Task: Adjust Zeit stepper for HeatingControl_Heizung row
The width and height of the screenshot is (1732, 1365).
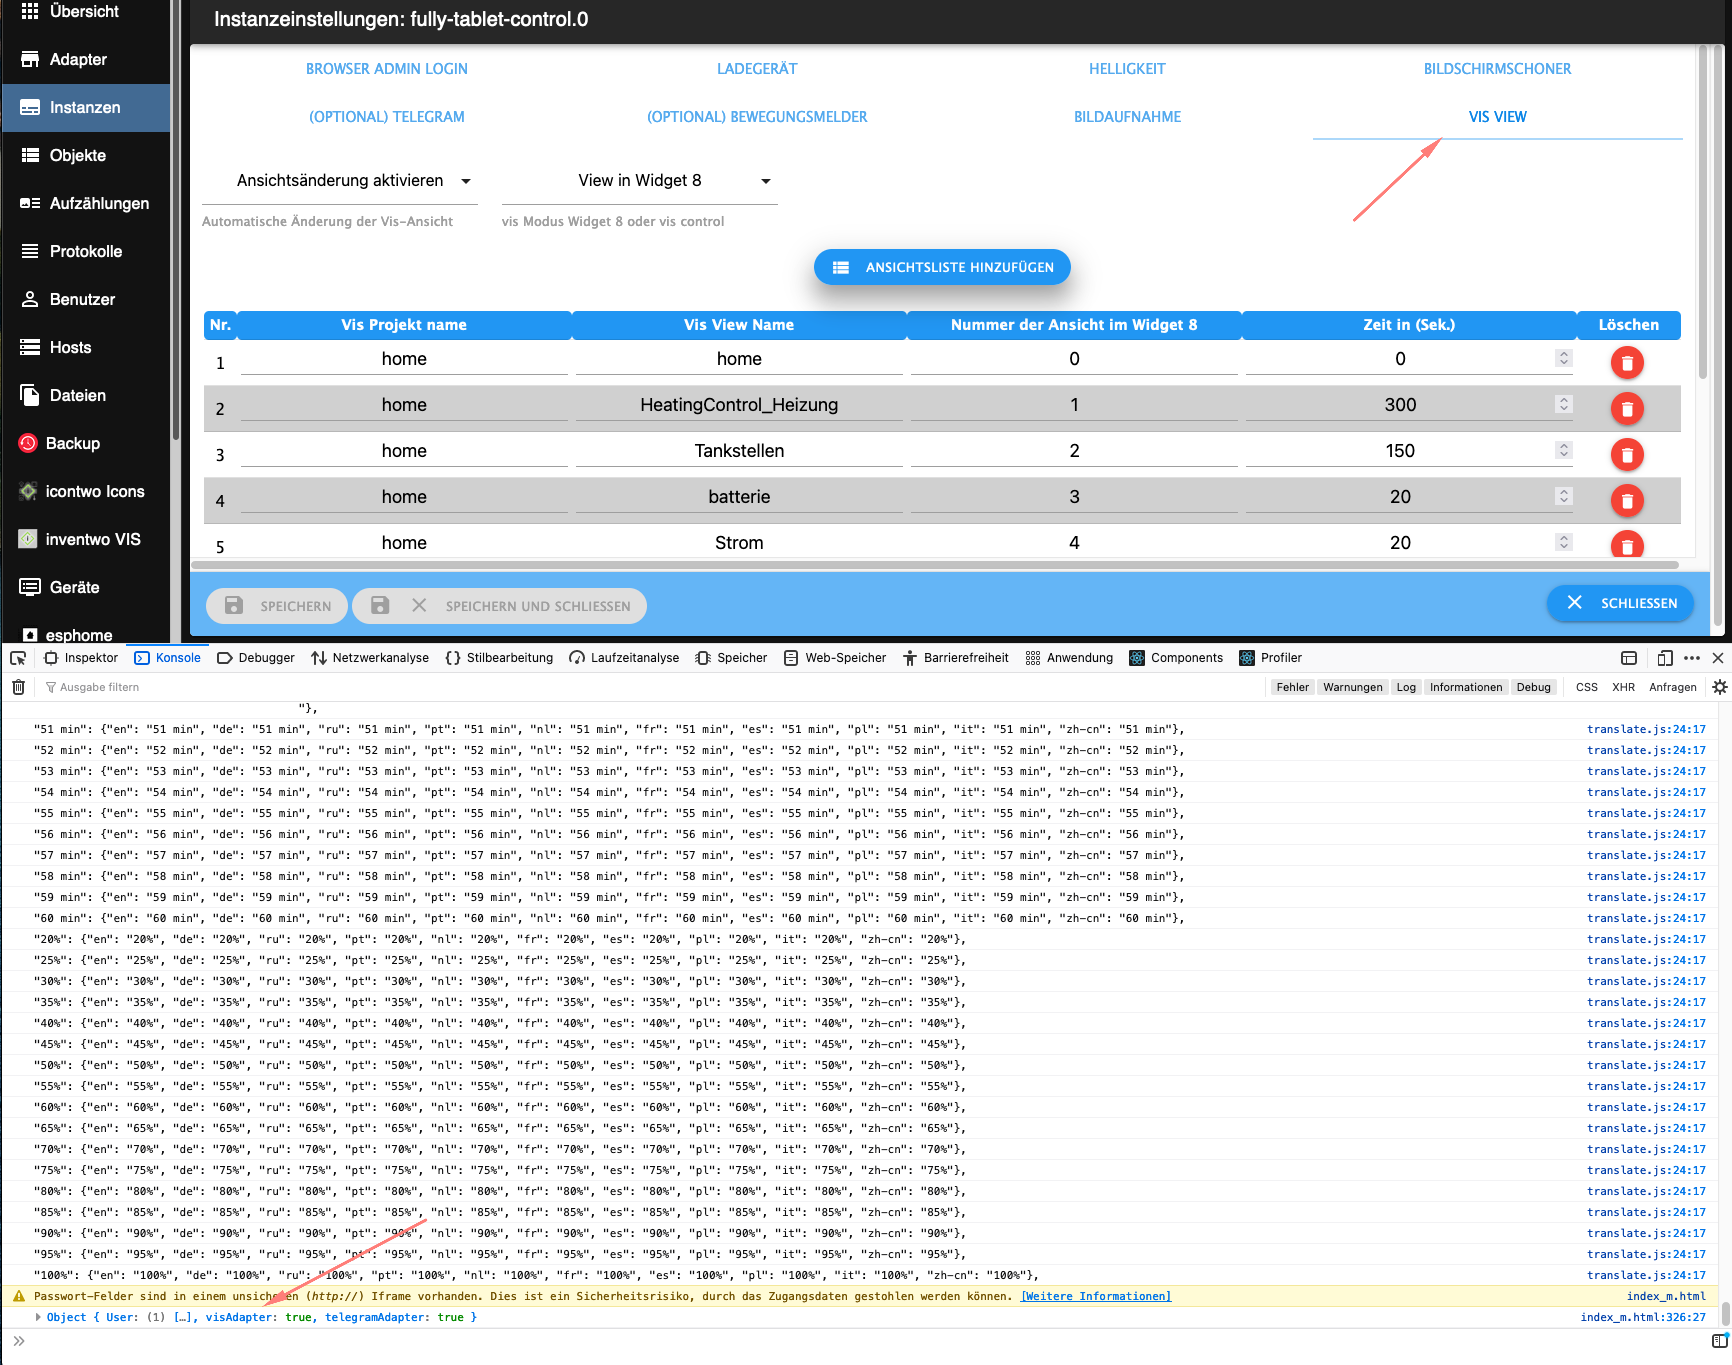Action: click(x=1564, y=404)
